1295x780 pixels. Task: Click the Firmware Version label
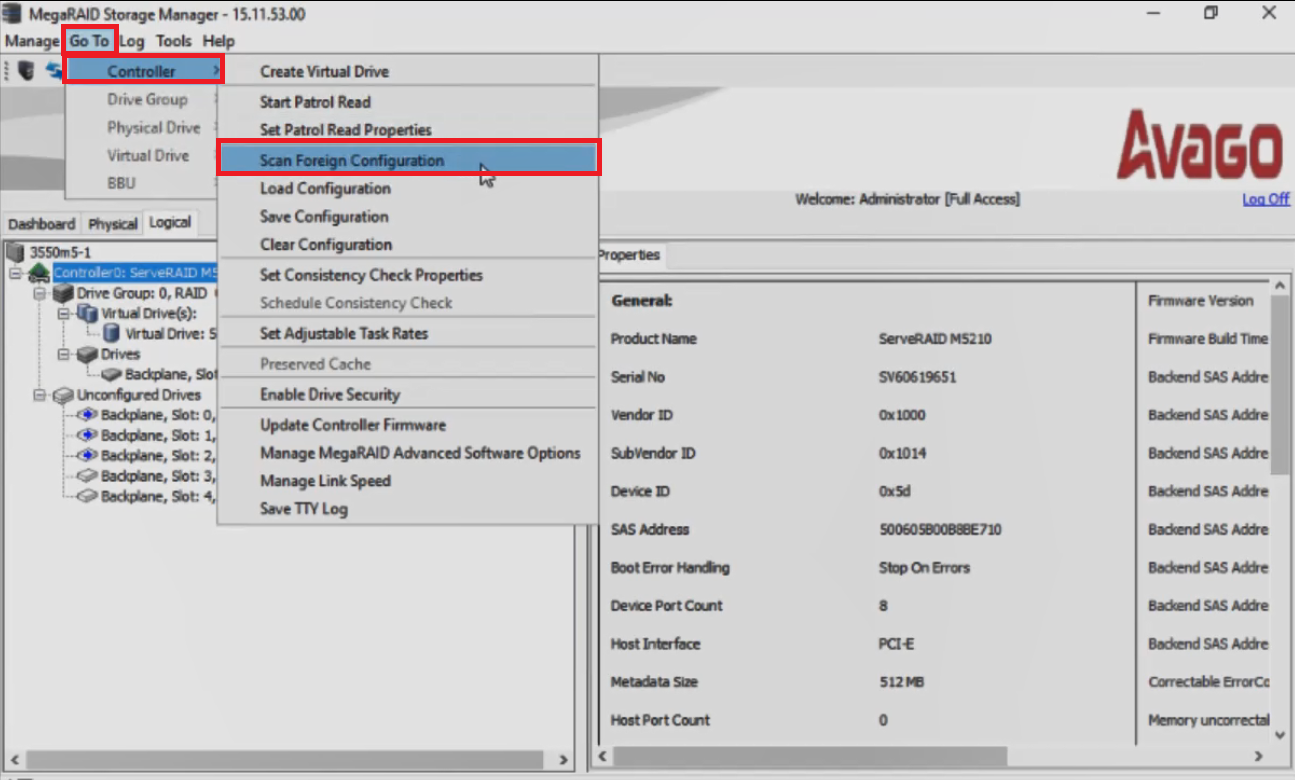[1200, 301]
